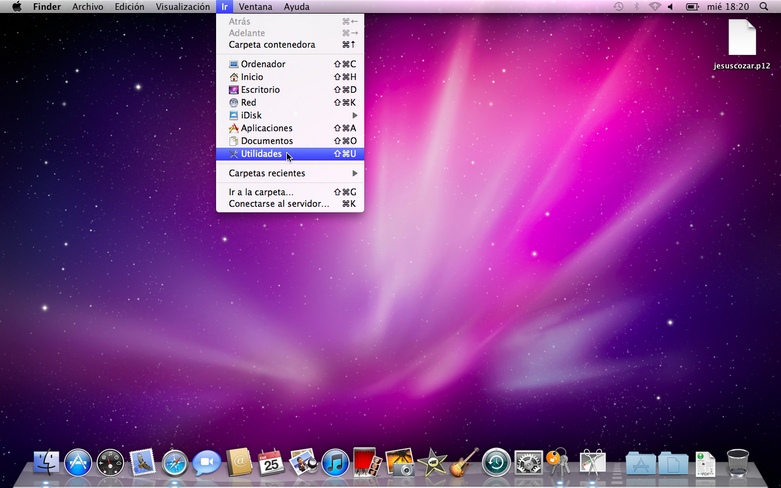Viewport: 781px width, 488px height.
Task: Launch Preview photos-with-loupe icon in Dock
Action: pos(303,463)
